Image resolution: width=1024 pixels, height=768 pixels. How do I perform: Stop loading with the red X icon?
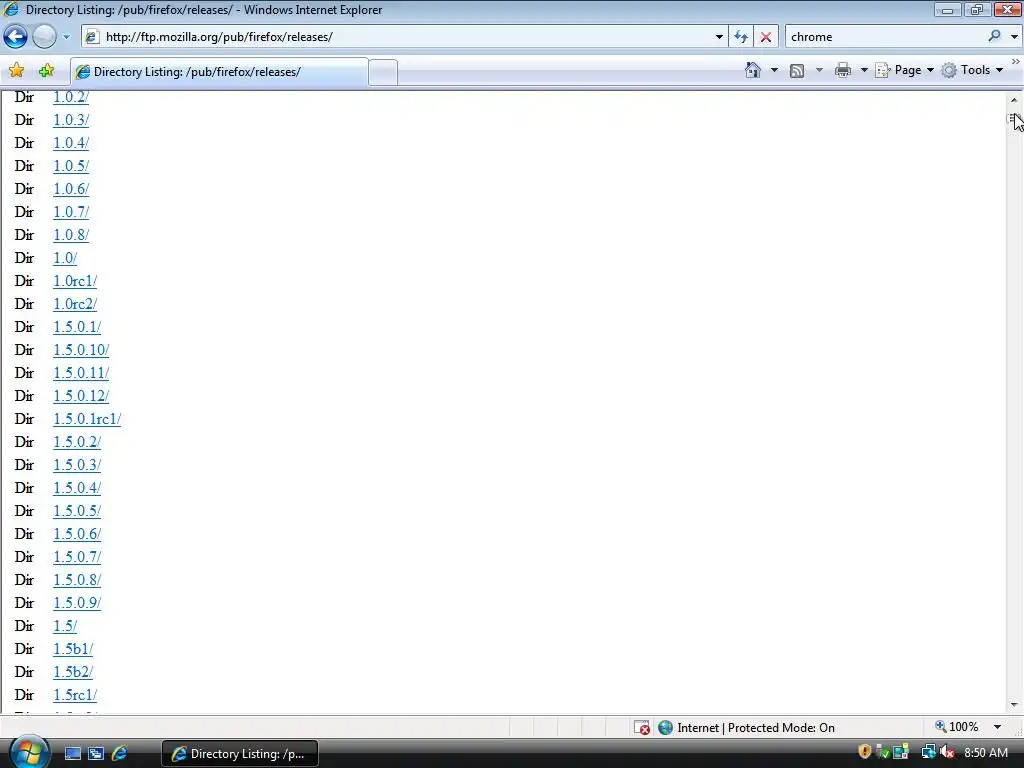(765, 37)
